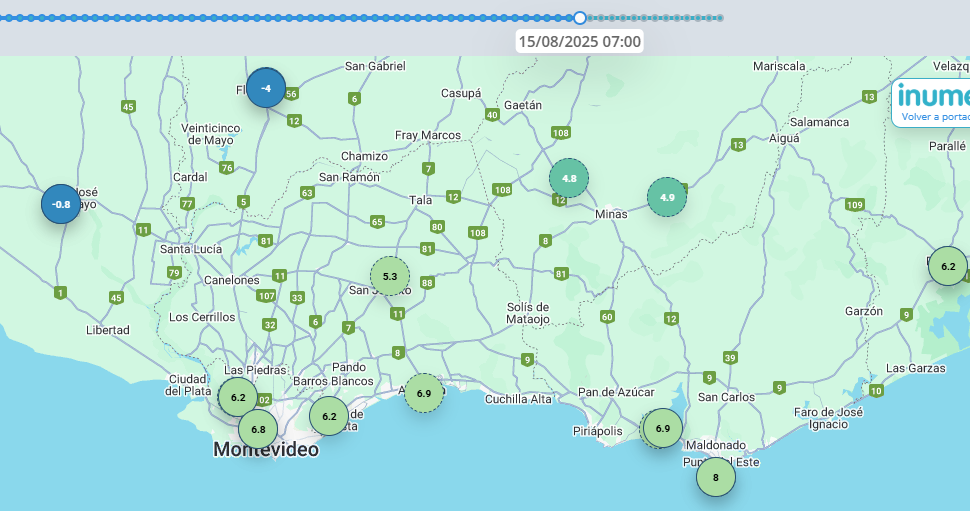The image size is (970, 511).
Task: Select the 6.9 marker near Piriápolis
Action: coord(662,428)
